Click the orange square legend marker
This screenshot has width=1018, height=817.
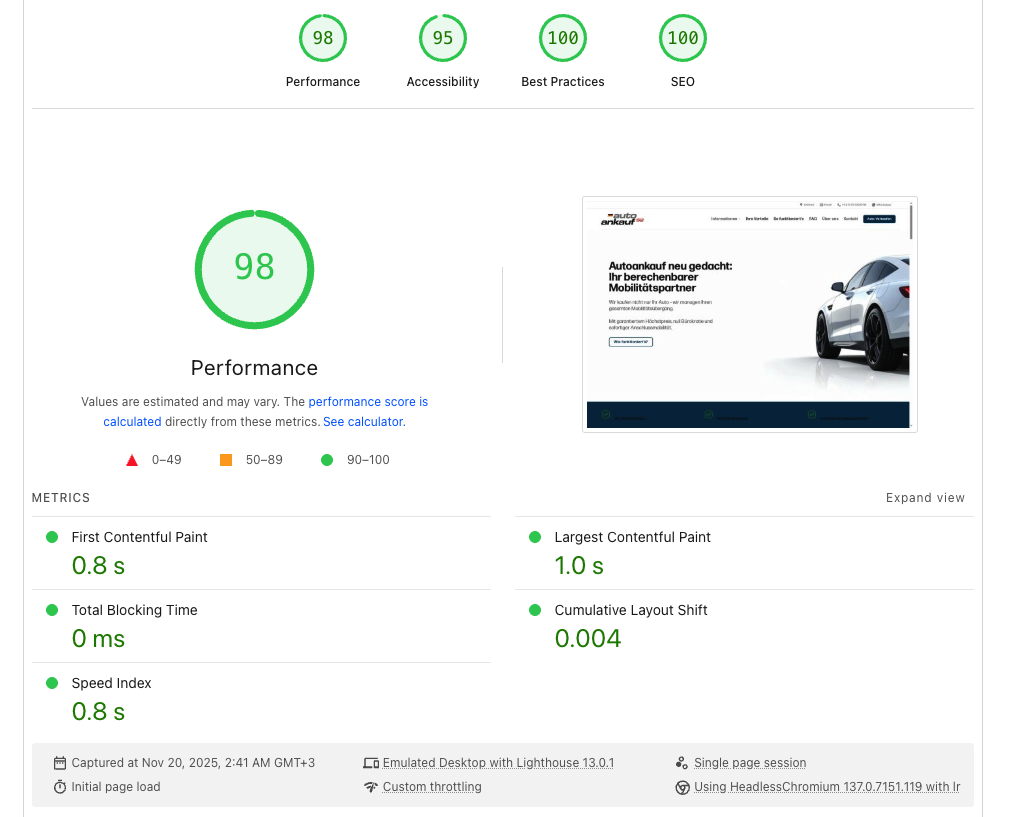coord(226,459)
